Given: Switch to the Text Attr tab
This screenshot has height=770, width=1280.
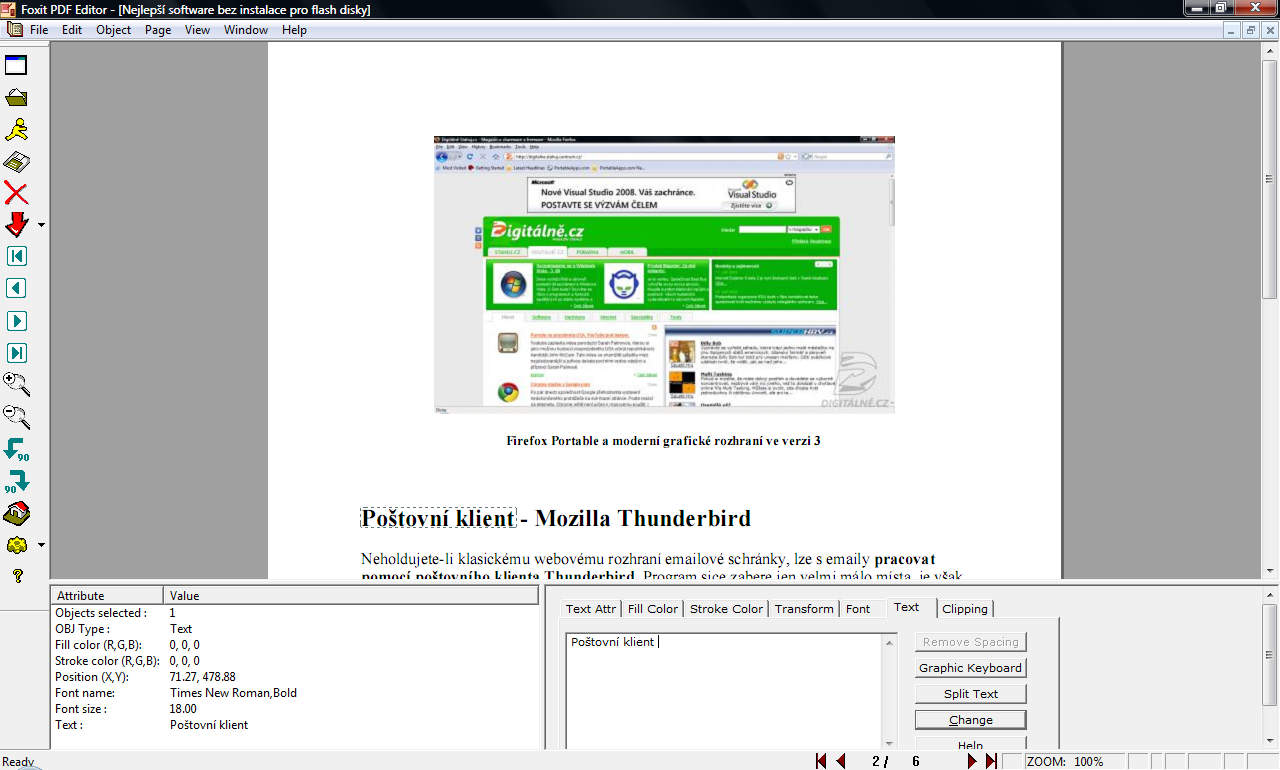Looking at the screenshot, I should (x=591, y=608).
